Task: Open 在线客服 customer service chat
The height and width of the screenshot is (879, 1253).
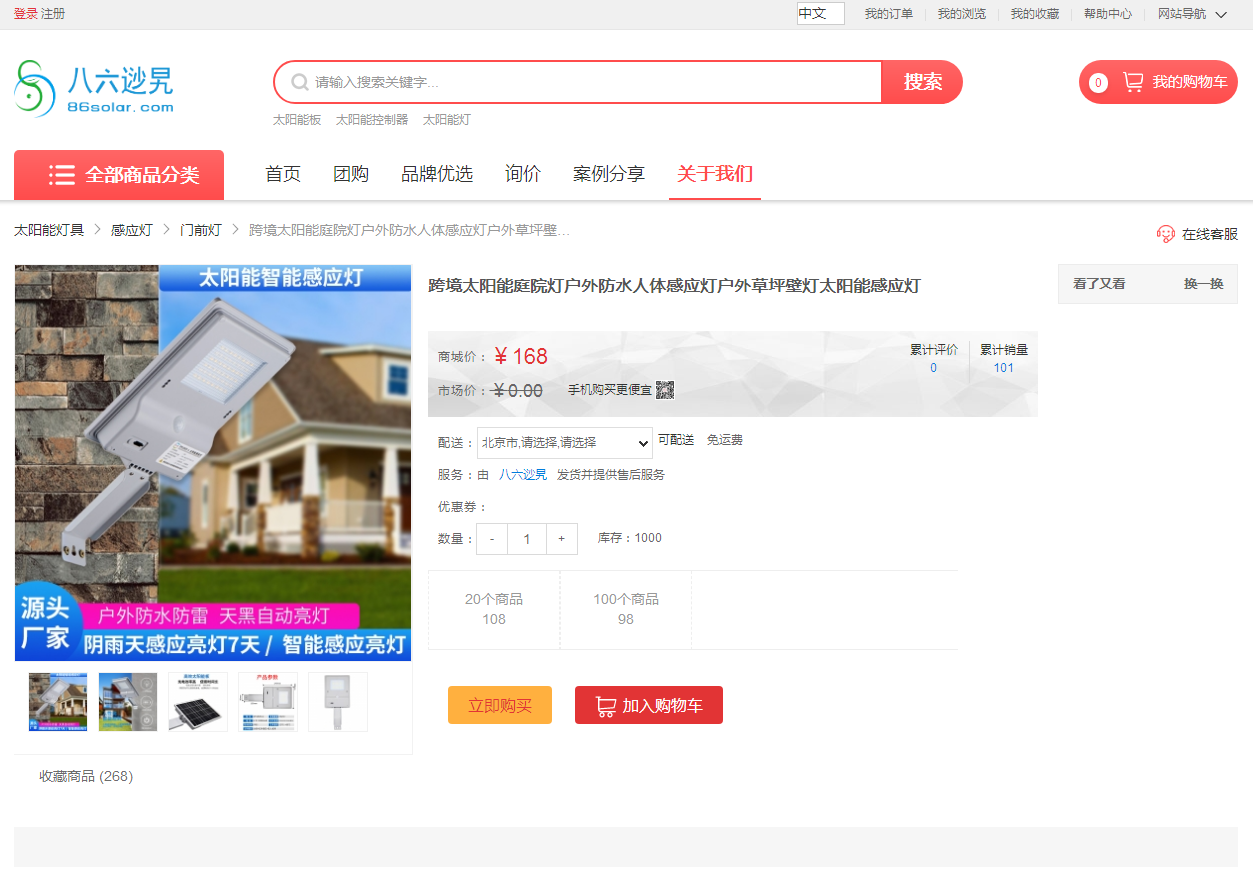Action: tap(1197, 233)
